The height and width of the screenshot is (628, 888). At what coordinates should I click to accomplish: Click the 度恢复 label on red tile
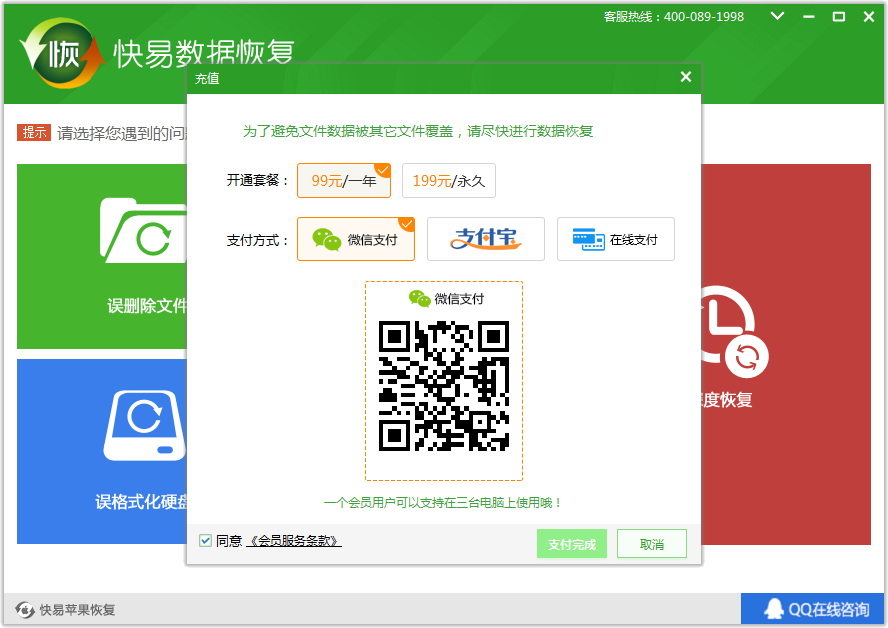pos(727,400)
